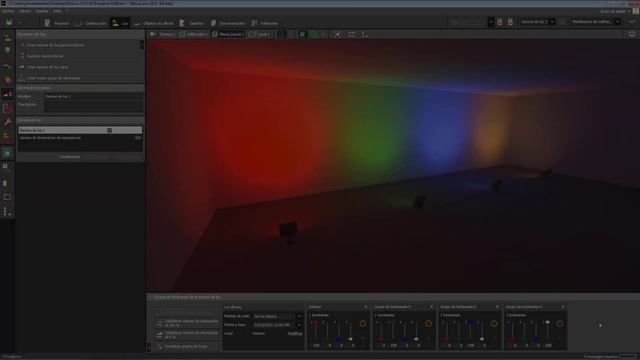
Task: Click the first page icon left of scene dropdown
Action: click(500, 22)
